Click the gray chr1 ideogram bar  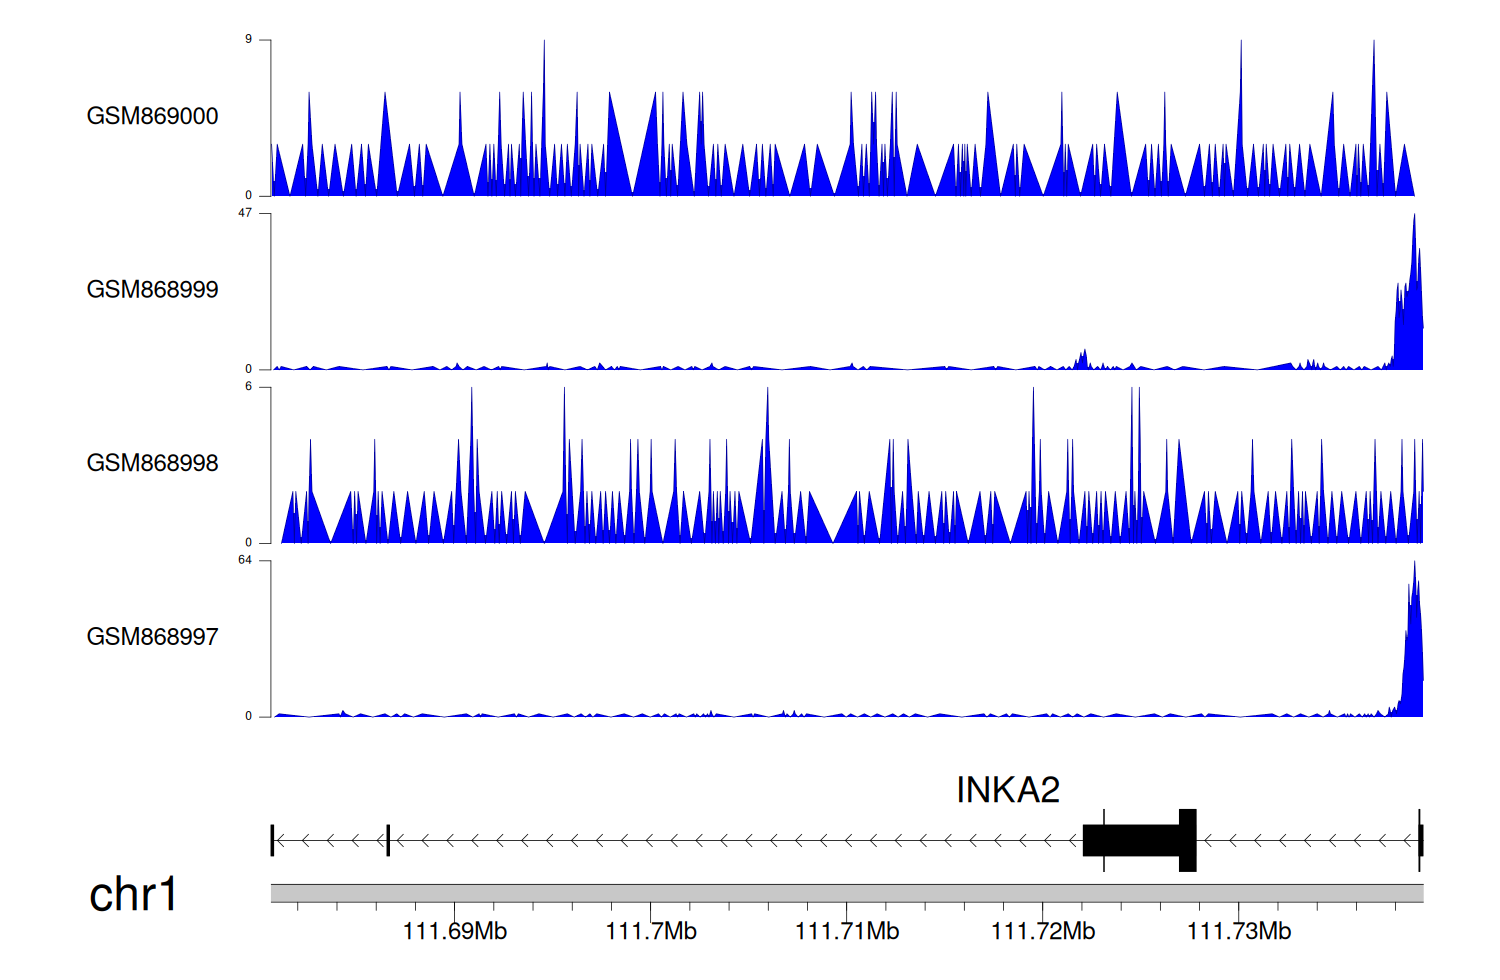coord(846,893)
